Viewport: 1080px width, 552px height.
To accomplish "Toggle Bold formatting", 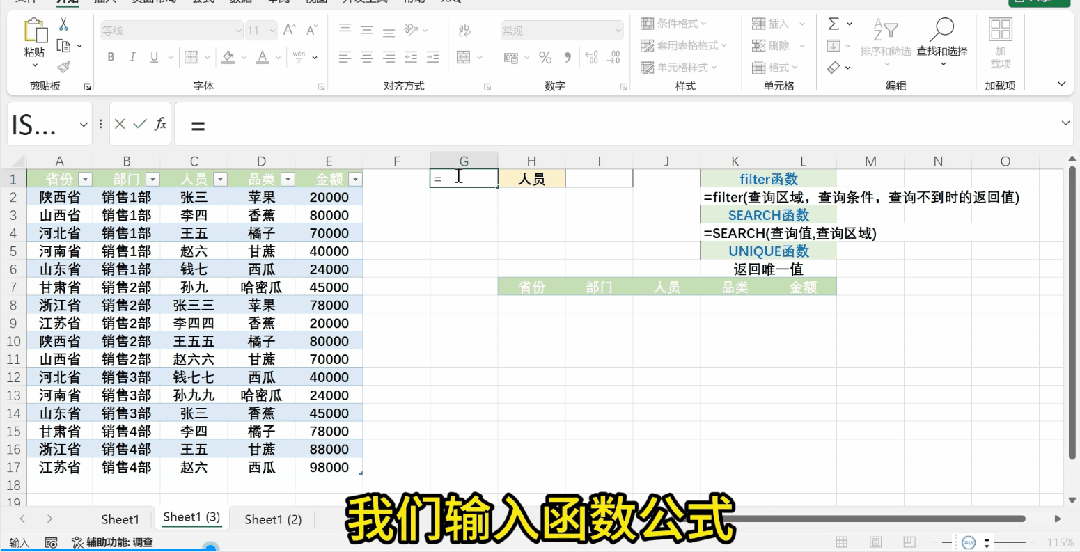I will [x=111, y=57].
